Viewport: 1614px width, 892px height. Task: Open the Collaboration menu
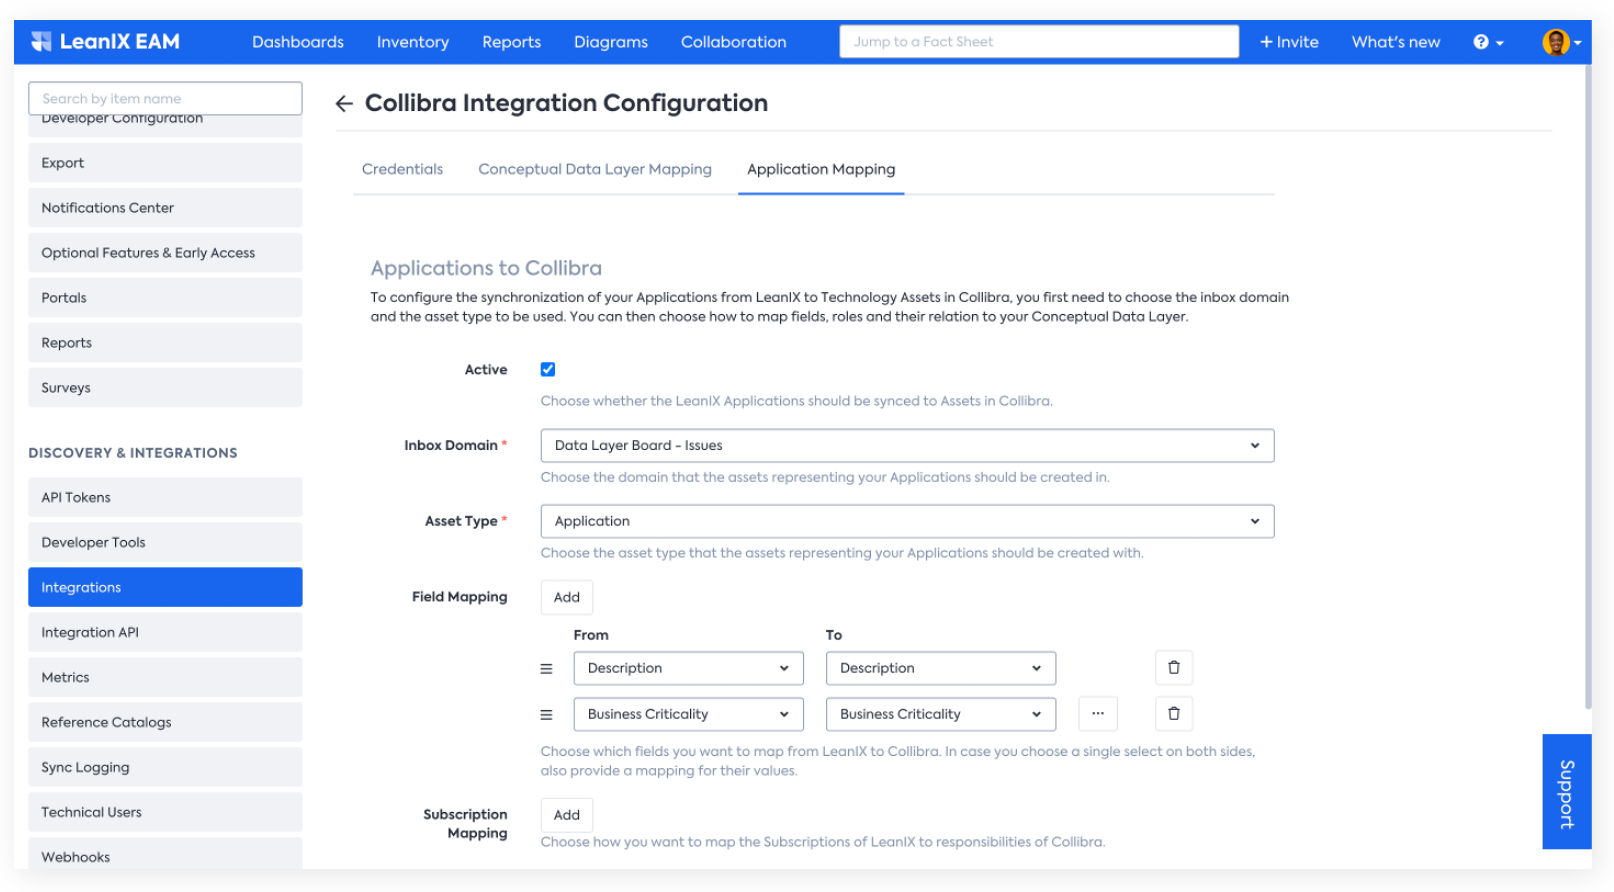[734, 42]
